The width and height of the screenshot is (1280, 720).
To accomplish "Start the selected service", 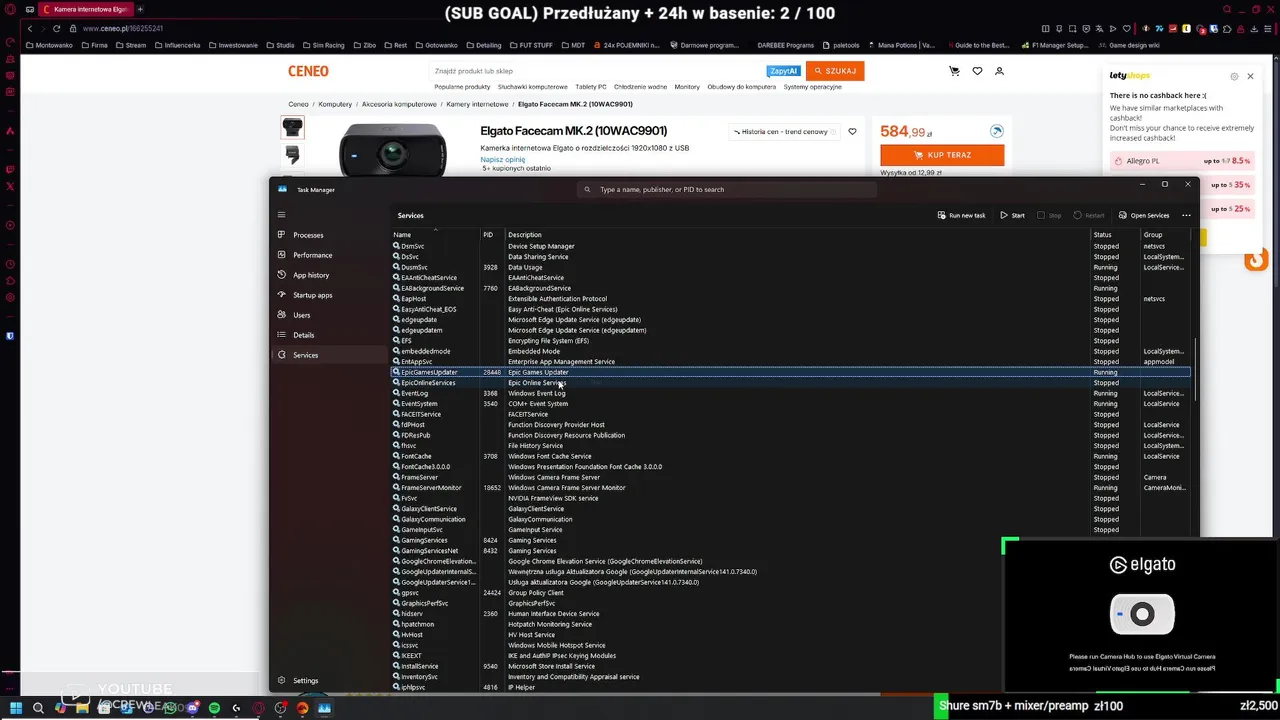I will [x=1012, y=215].
